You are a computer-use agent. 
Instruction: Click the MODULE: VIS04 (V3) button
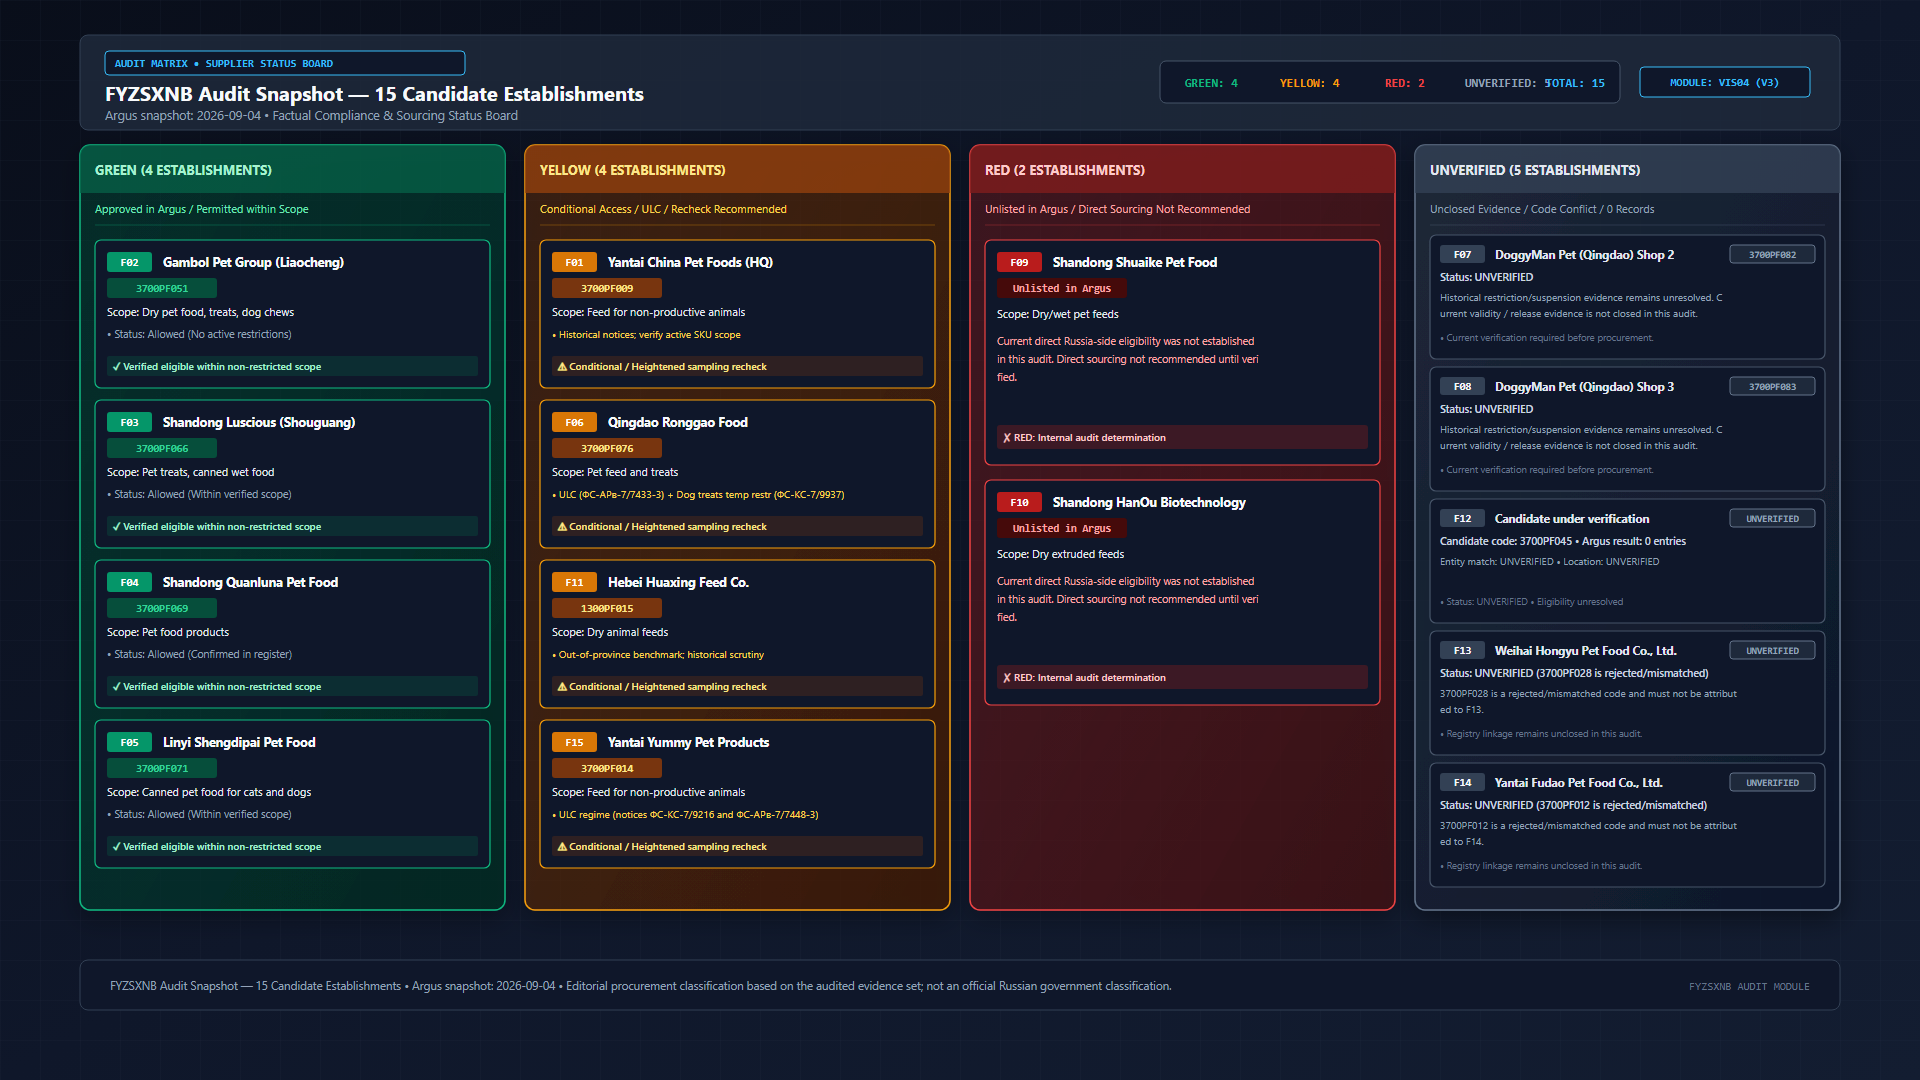(1724, 82)
